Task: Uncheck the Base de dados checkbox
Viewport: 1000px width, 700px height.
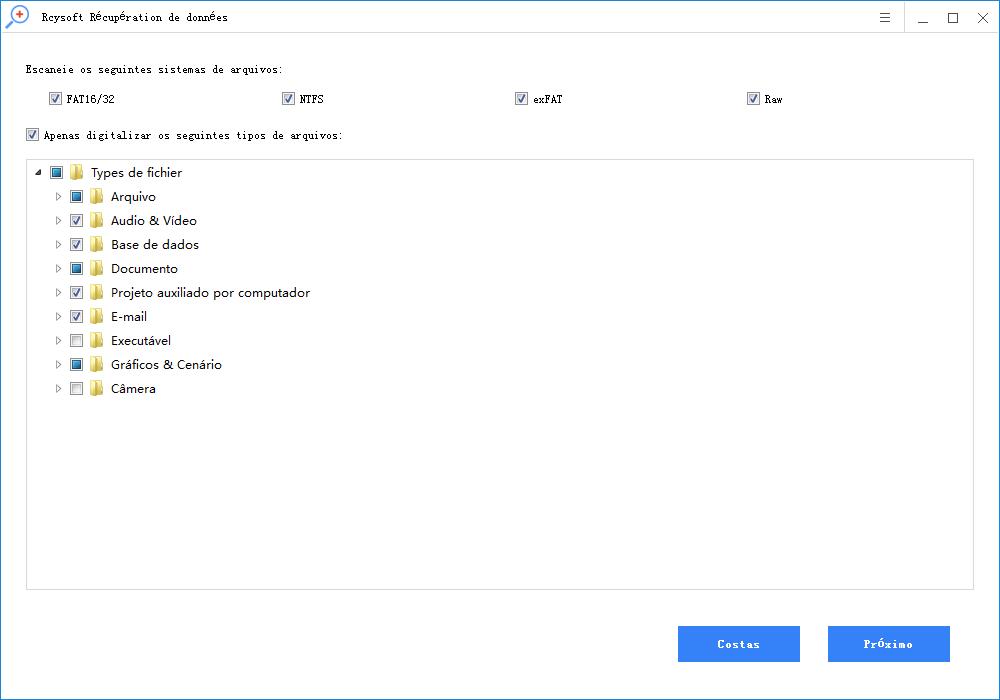Action: tap(77, 244)
